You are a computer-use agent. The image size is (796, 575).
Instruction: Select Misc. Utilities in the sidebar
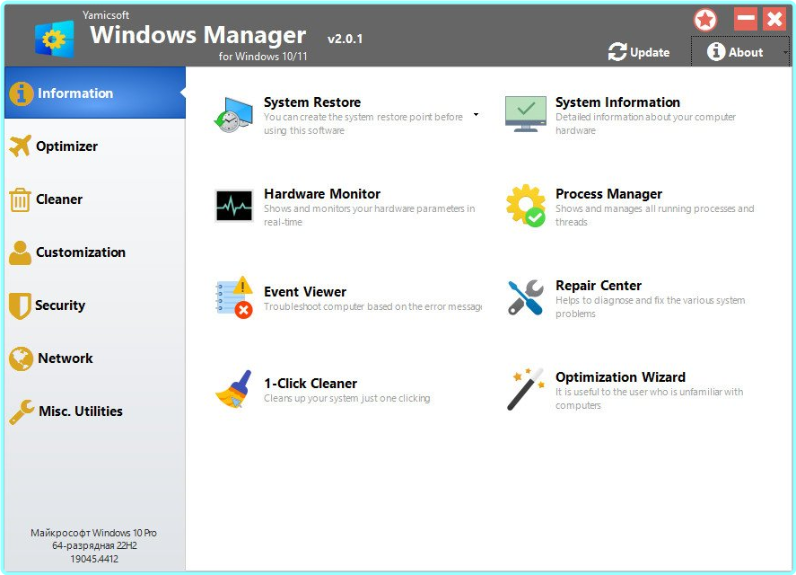[80, 411]
